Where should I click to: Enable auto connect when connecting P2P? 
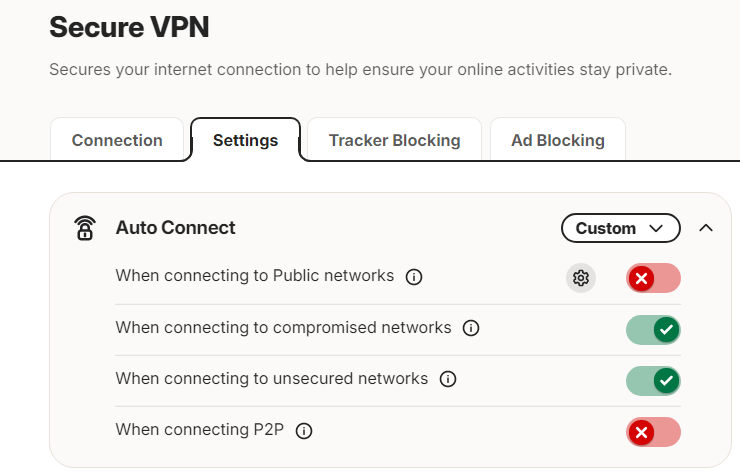click(653, 432)
